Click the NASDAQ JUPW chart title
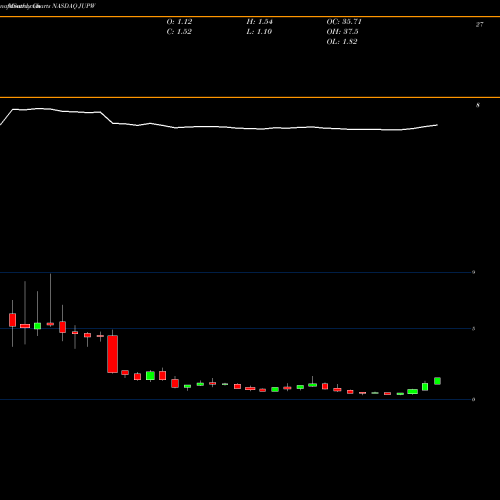This screenshot has width=500, height=500. 74,6
